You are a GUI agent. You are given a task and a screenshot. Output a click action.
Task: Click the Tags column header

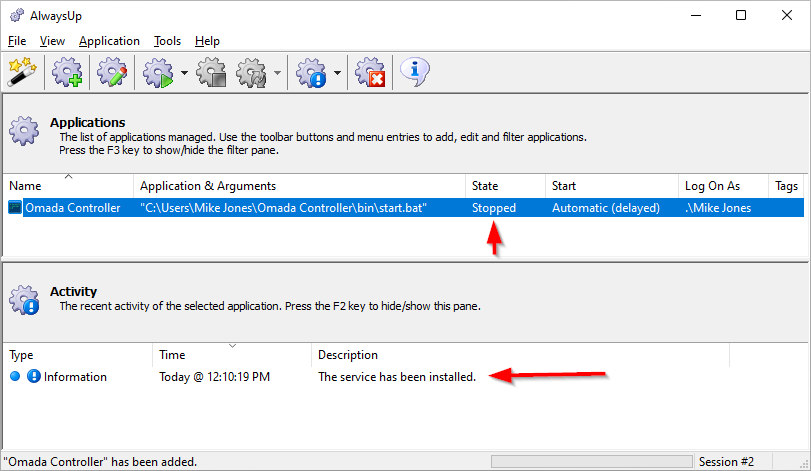(x=786, y=186)
